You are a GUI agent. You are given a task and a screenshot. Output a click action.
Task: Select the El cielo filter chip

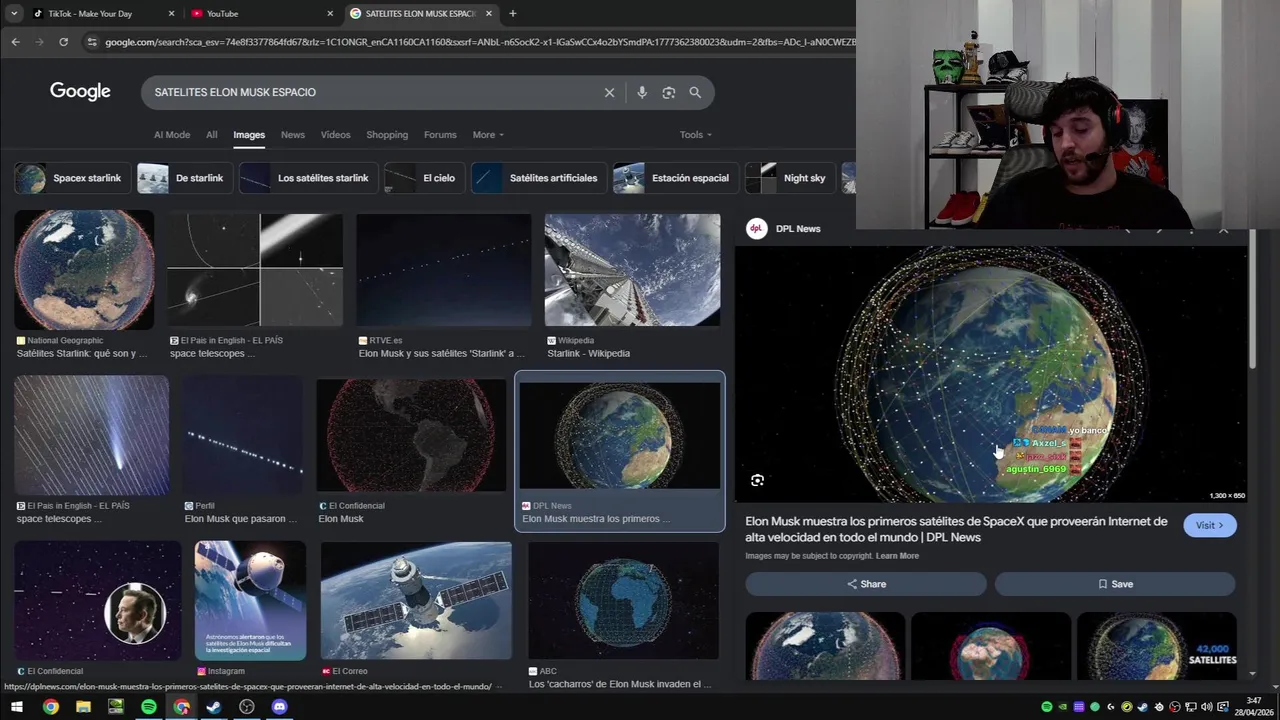425,178
